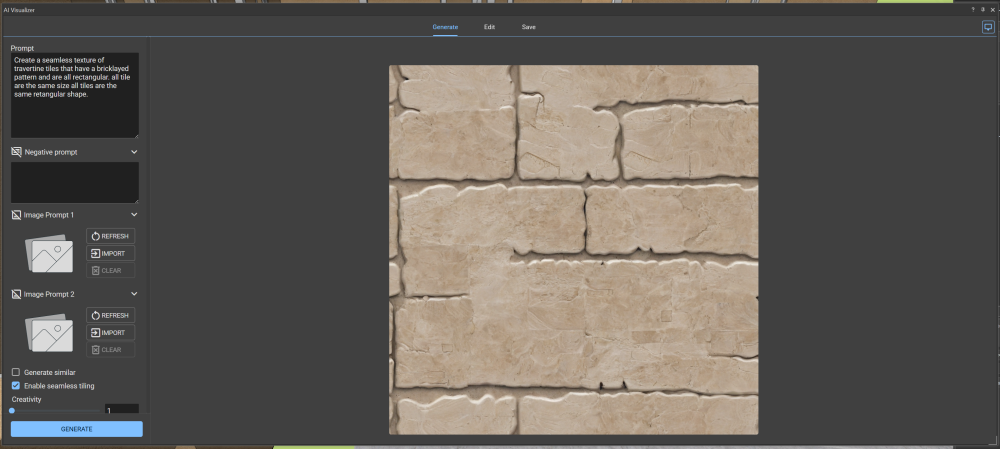Viewport: 1000px width, 449px height.
Task: Import an image for Image Prompt 2
Action: 110,332
